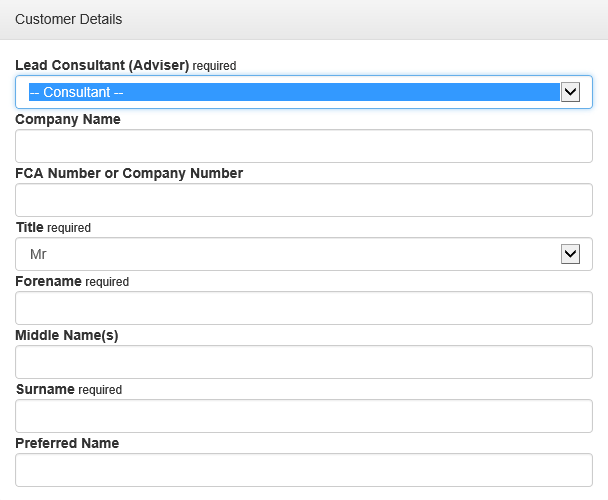Click the Forename label text
This screenshot has width=608, height=500.
48,281
